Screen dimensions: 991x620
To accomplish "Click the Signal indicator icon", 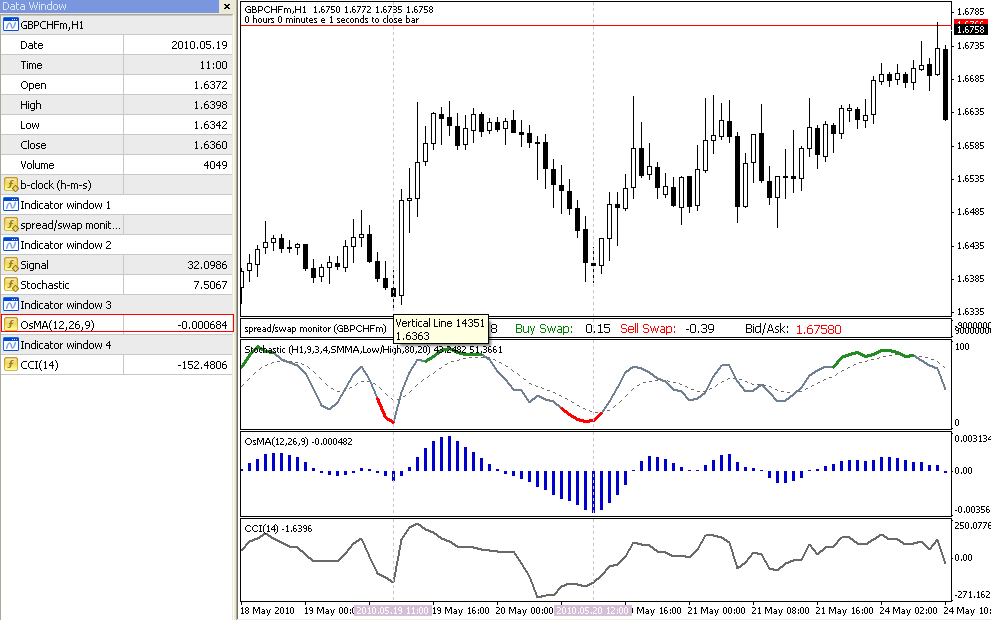I will (x=11, y=265).
